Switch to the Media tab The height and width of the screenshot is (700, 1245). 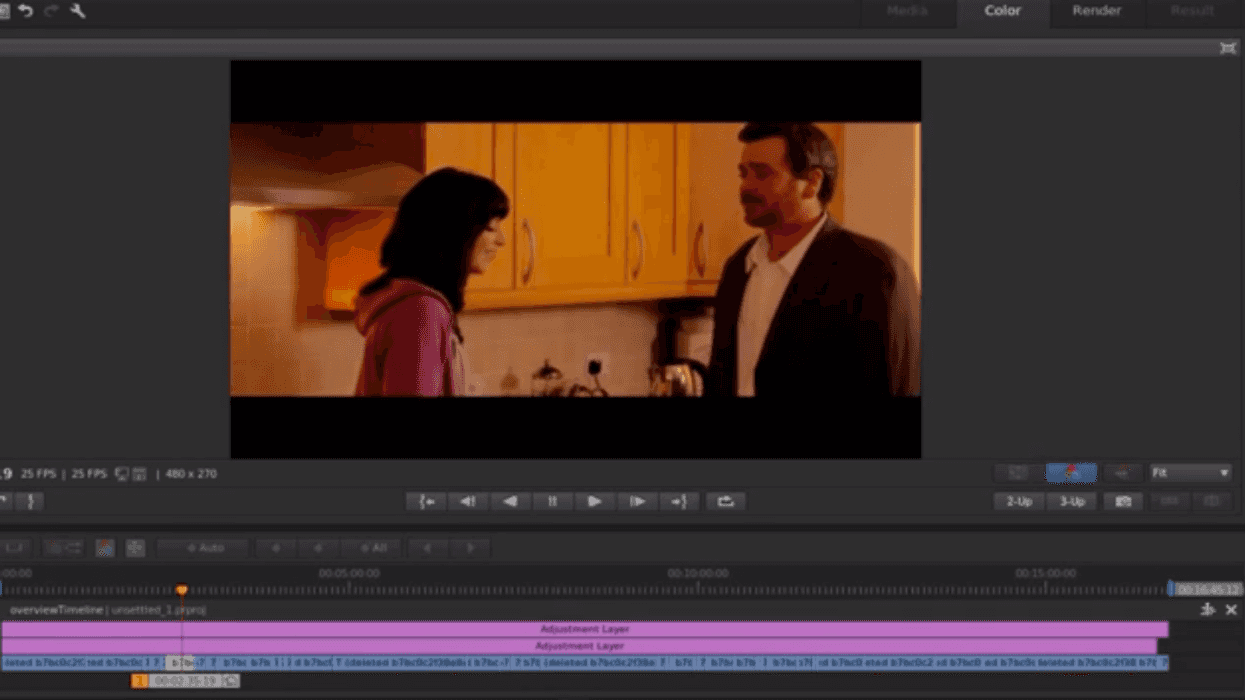pos(907,11)
